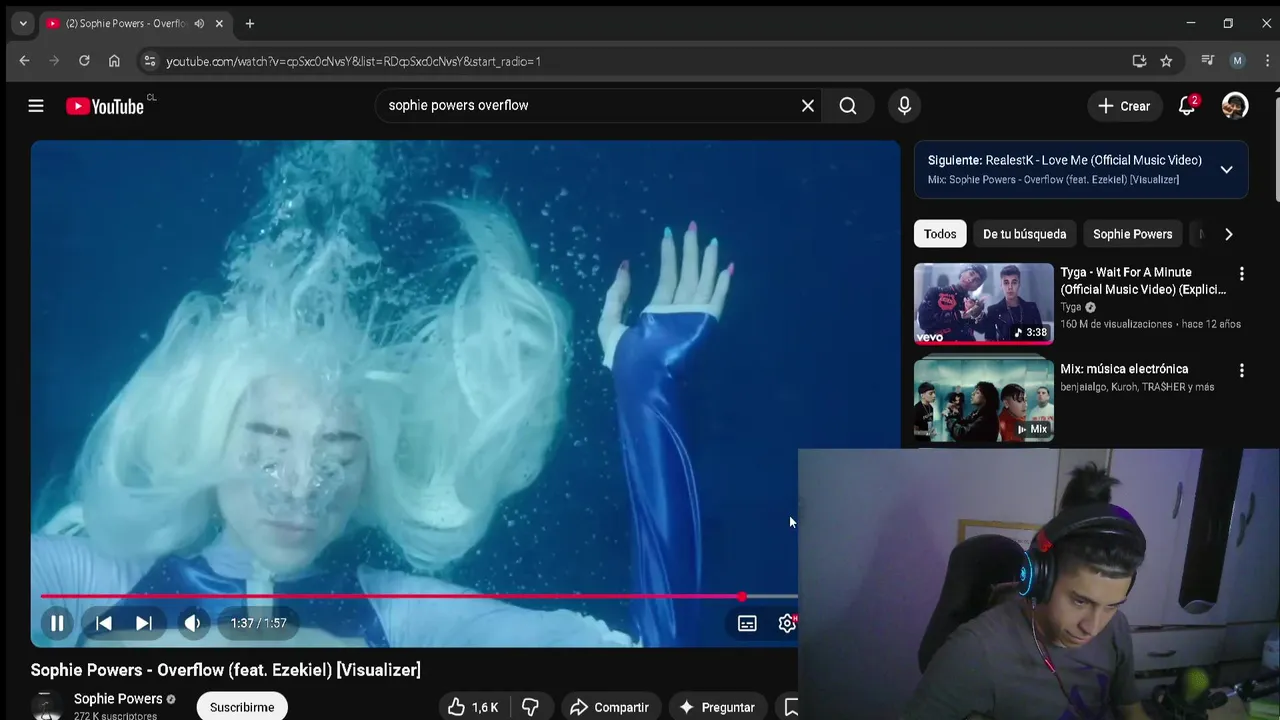1280x720 pixels.
Task: Click the video title Sophie Powers - Overflow
Action: click(226, 670)
